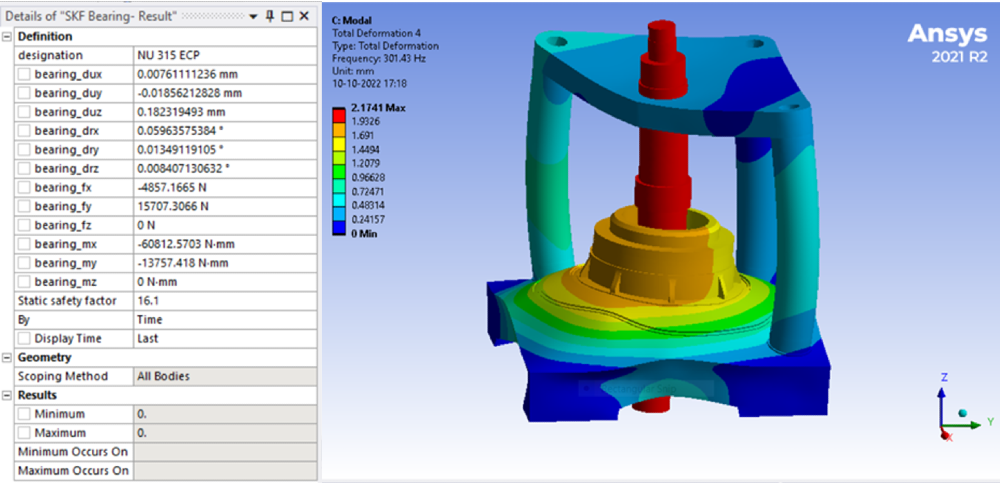Collapse the Results section

7,395
